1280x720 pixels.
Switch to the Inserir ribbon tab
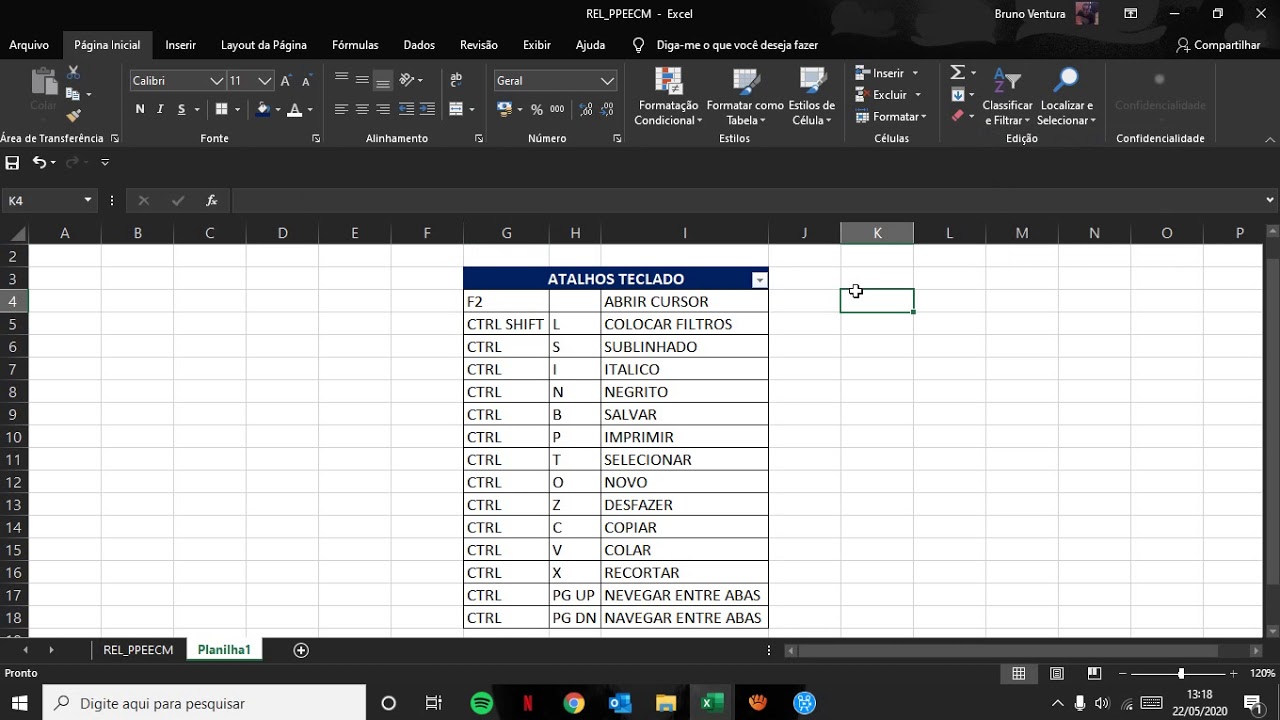[x=181, y=45]
